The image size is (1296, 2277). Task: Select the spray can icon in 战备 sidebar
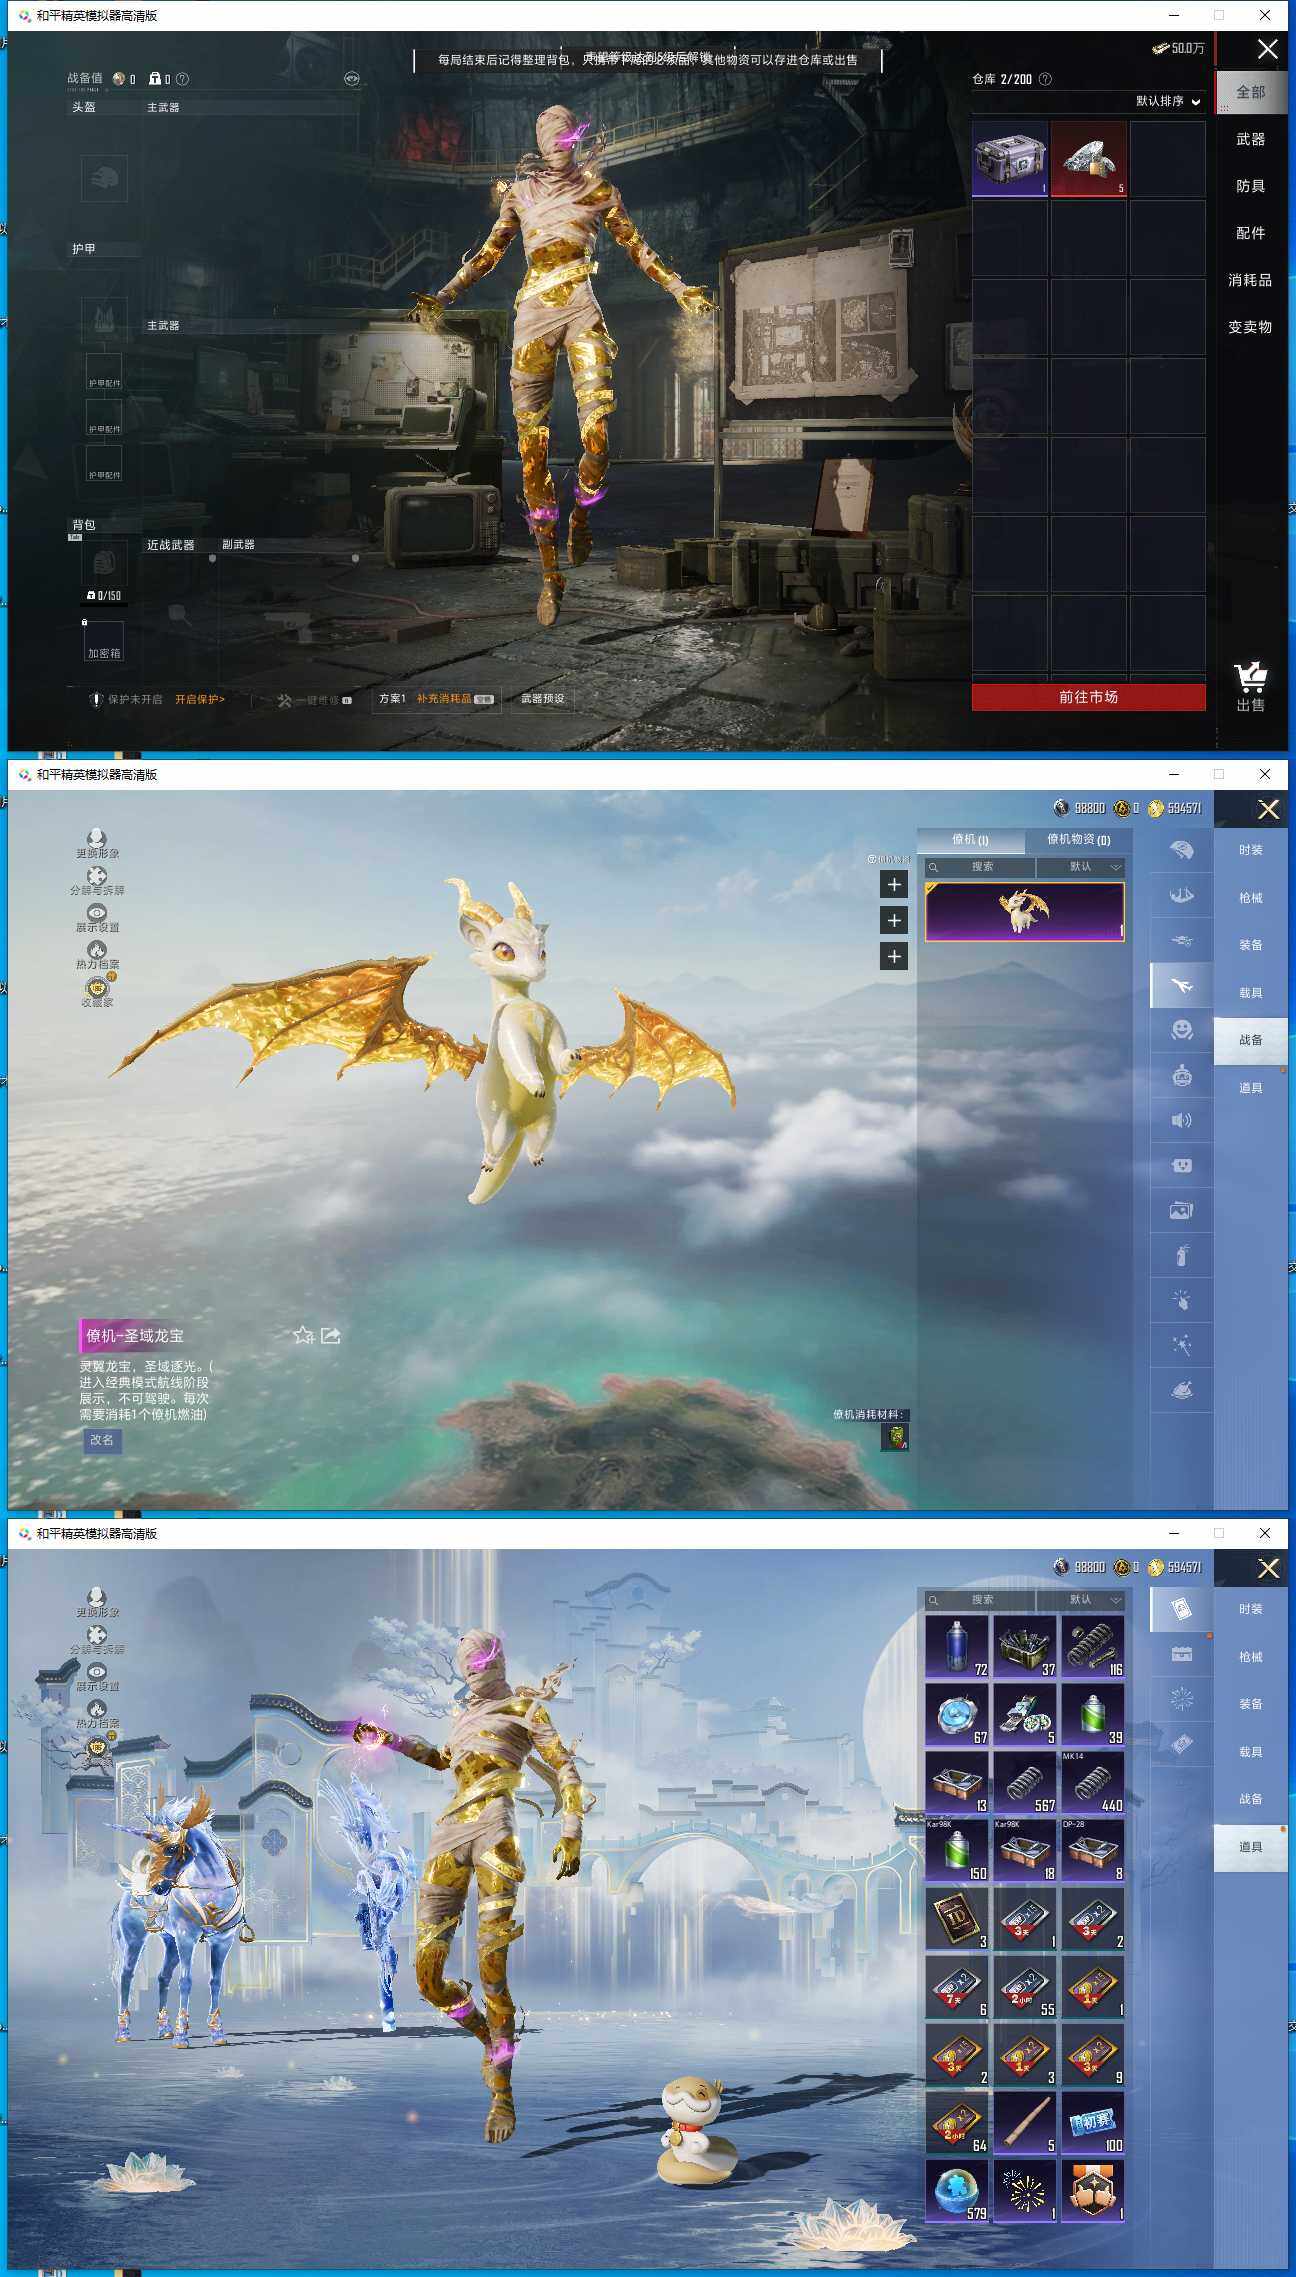[1182, 1255]
